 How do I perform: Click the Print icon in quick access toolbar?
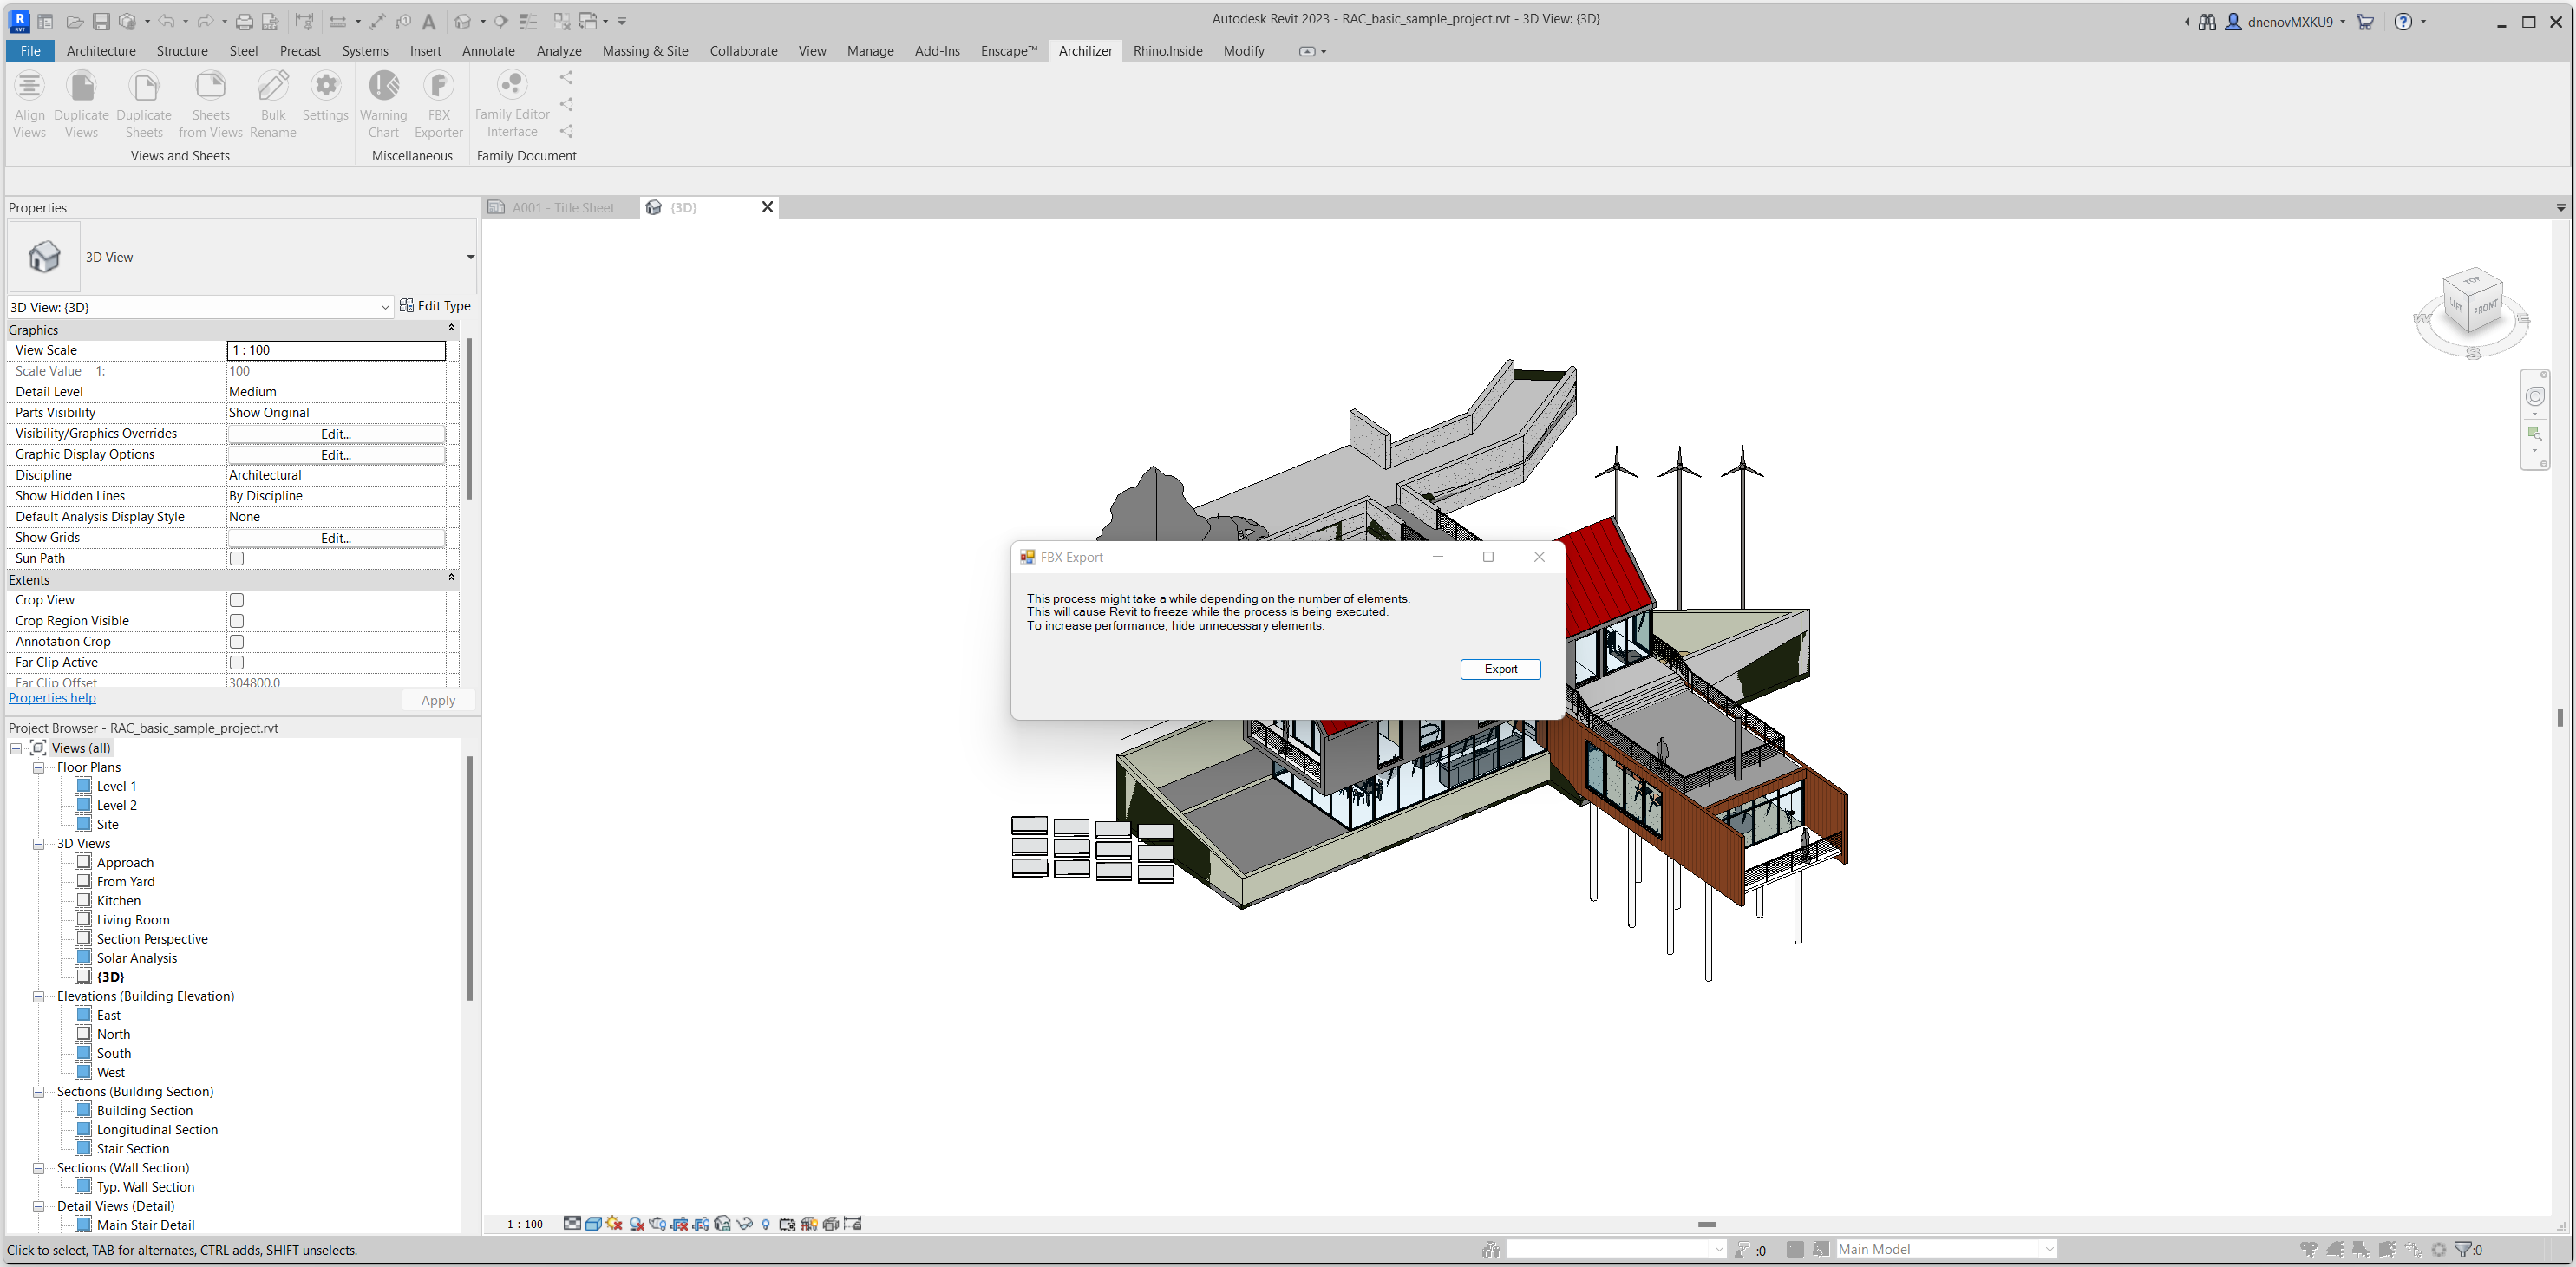point(244,21)
